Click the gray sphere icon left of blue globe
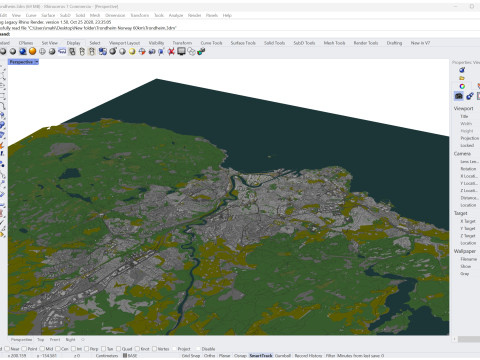The height and width of the screenshot is (360, 480). 13,51
